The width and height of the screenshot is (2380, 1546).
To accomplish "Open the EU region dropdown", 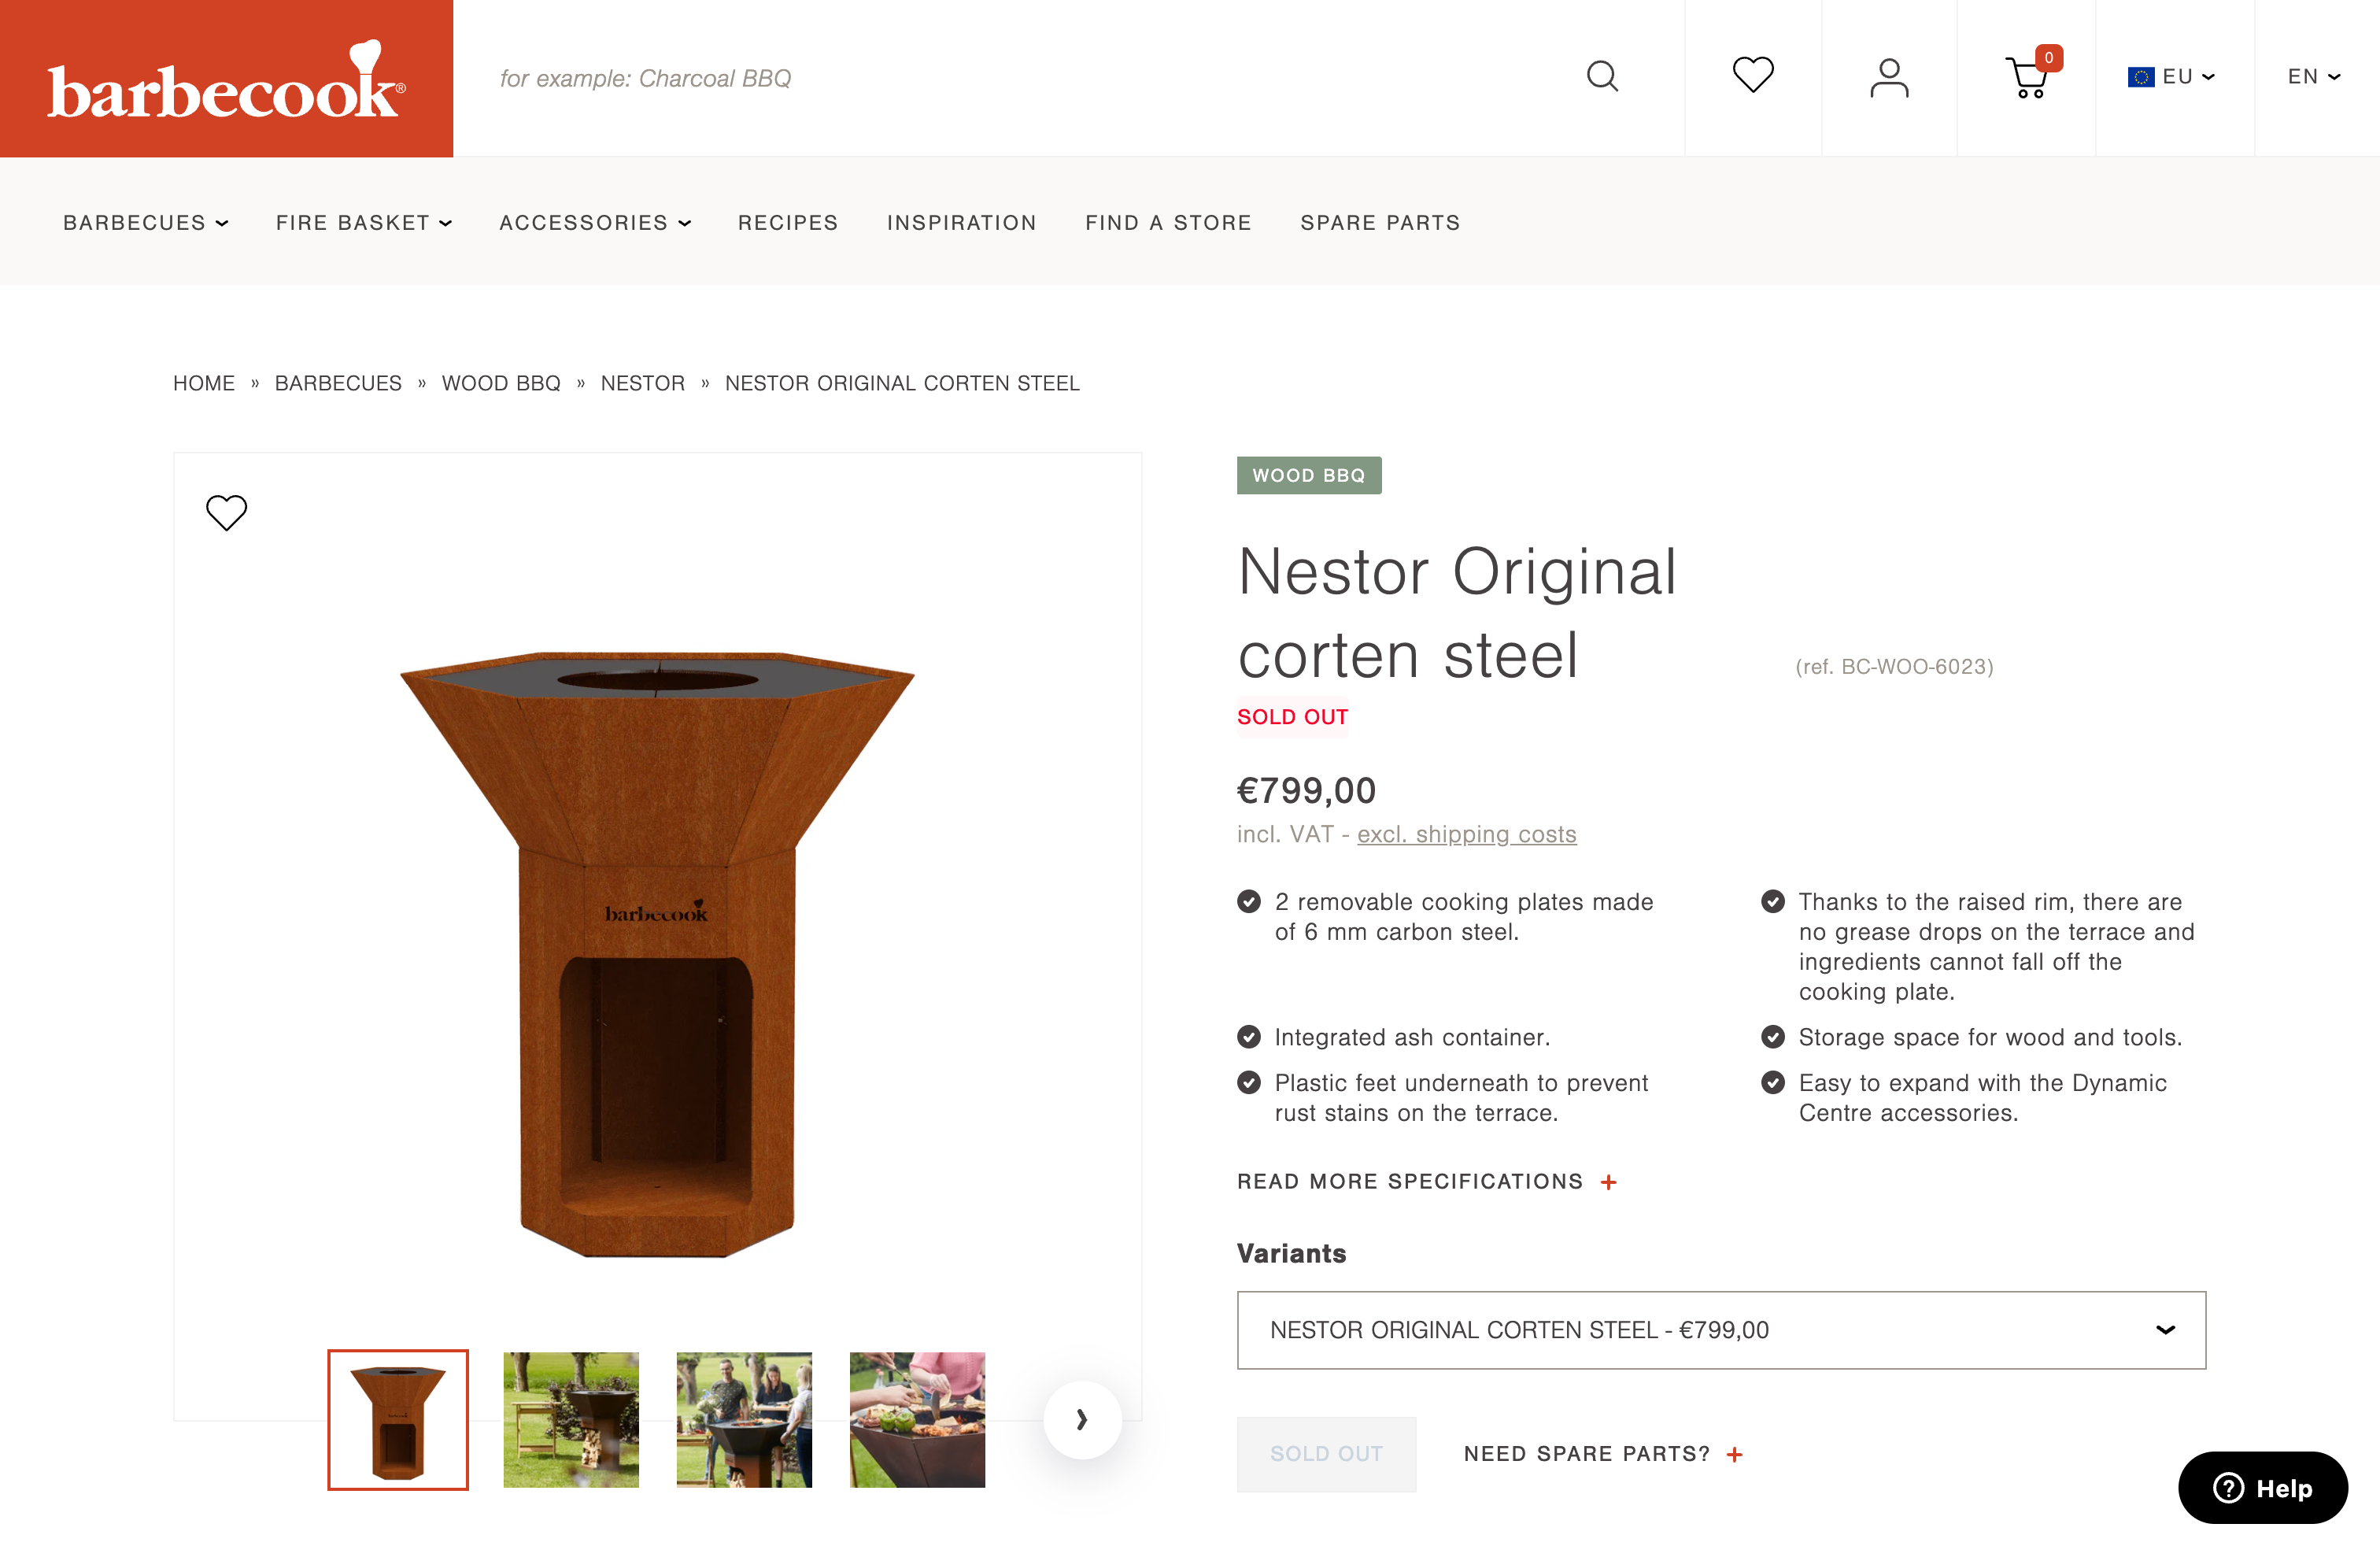I will [2171, 77].
